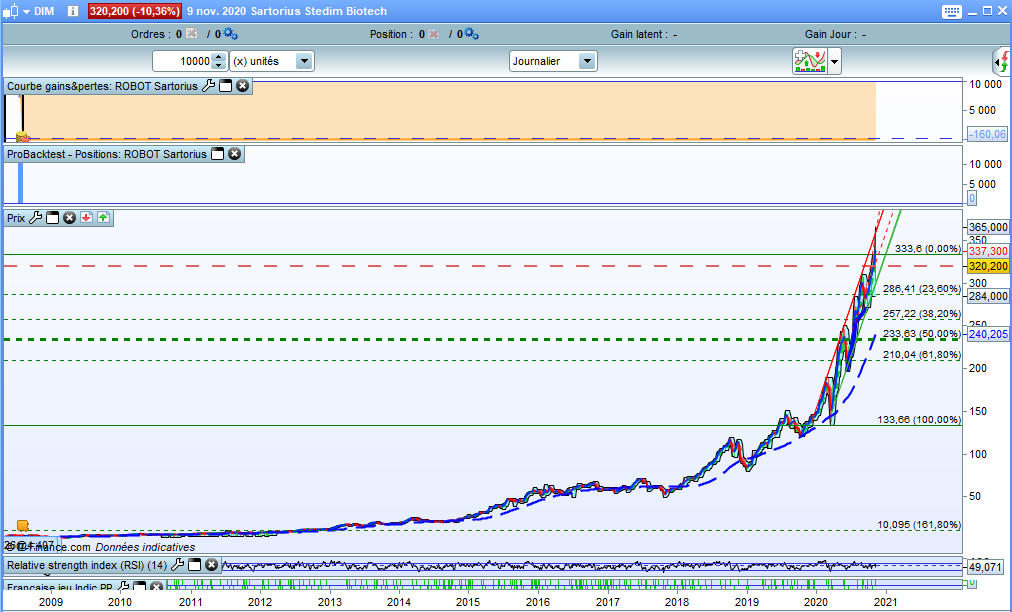Click the Sartorius Stedim Biotech title
This screenshot has height=612, width=1012.
[x=318, y=11]
